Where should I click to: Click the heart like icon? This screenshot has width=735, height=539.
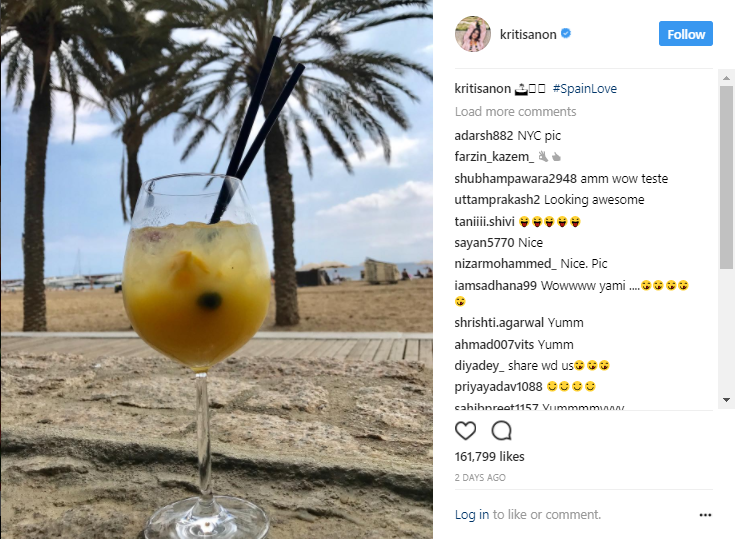(x=465, y=430)
